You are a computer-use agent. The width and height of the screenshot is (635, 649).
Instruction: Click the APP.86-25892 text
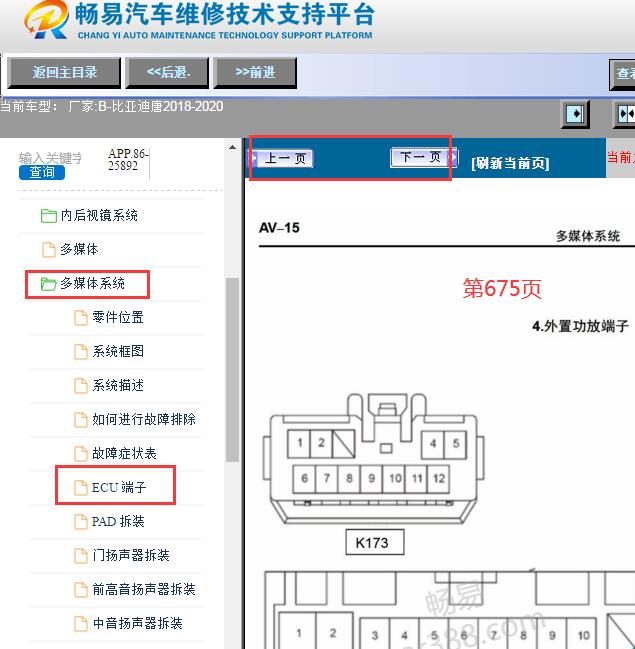click(128, 160)
